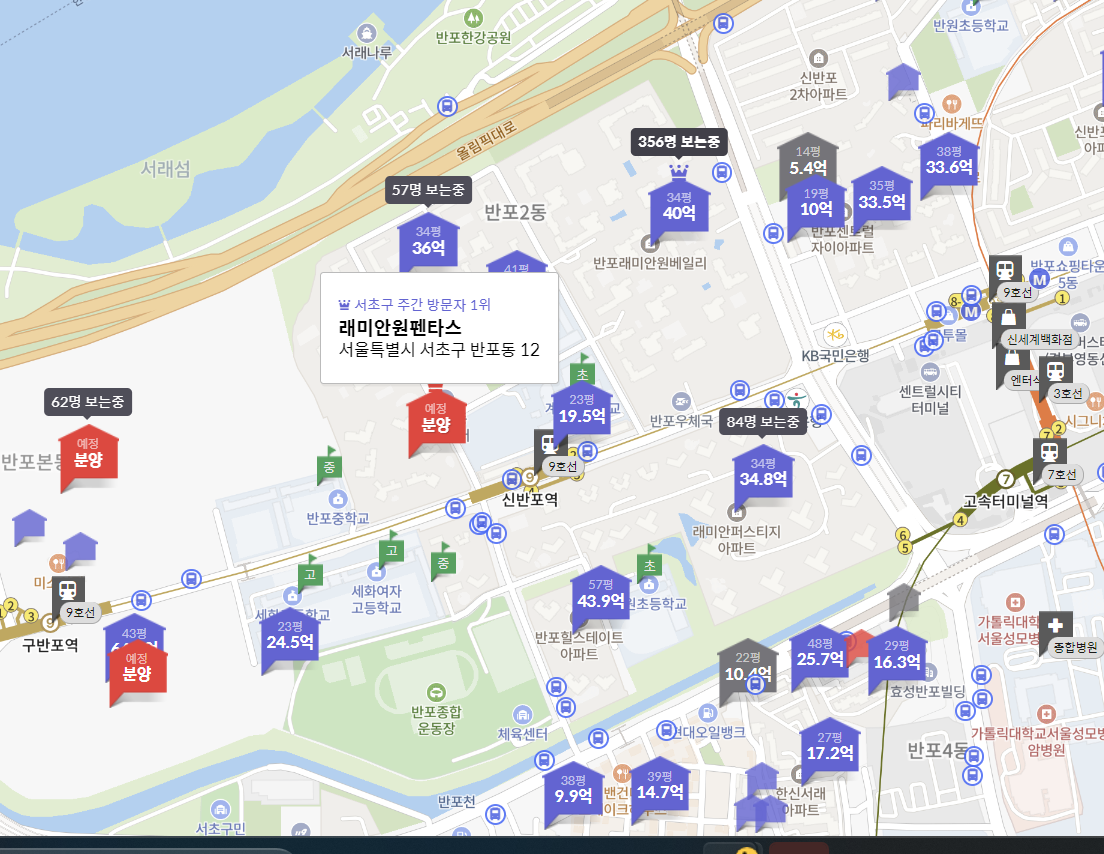Click unlabeled purple house marker near 반원초등학교
The width and height of the screenshot is (1104, 854).
tap(903, 80)
